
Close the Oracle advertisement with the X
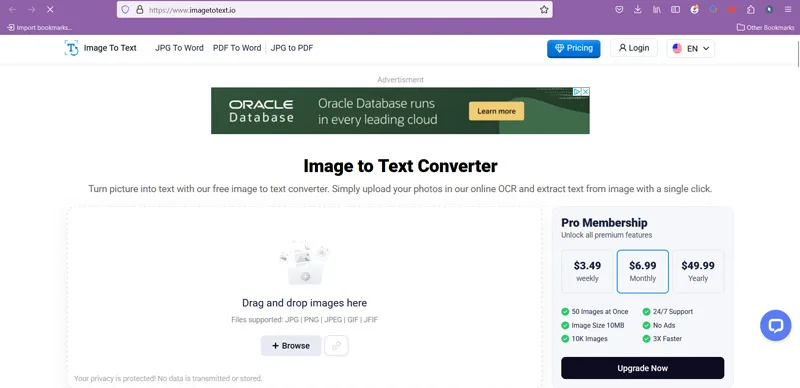[586, 91]
